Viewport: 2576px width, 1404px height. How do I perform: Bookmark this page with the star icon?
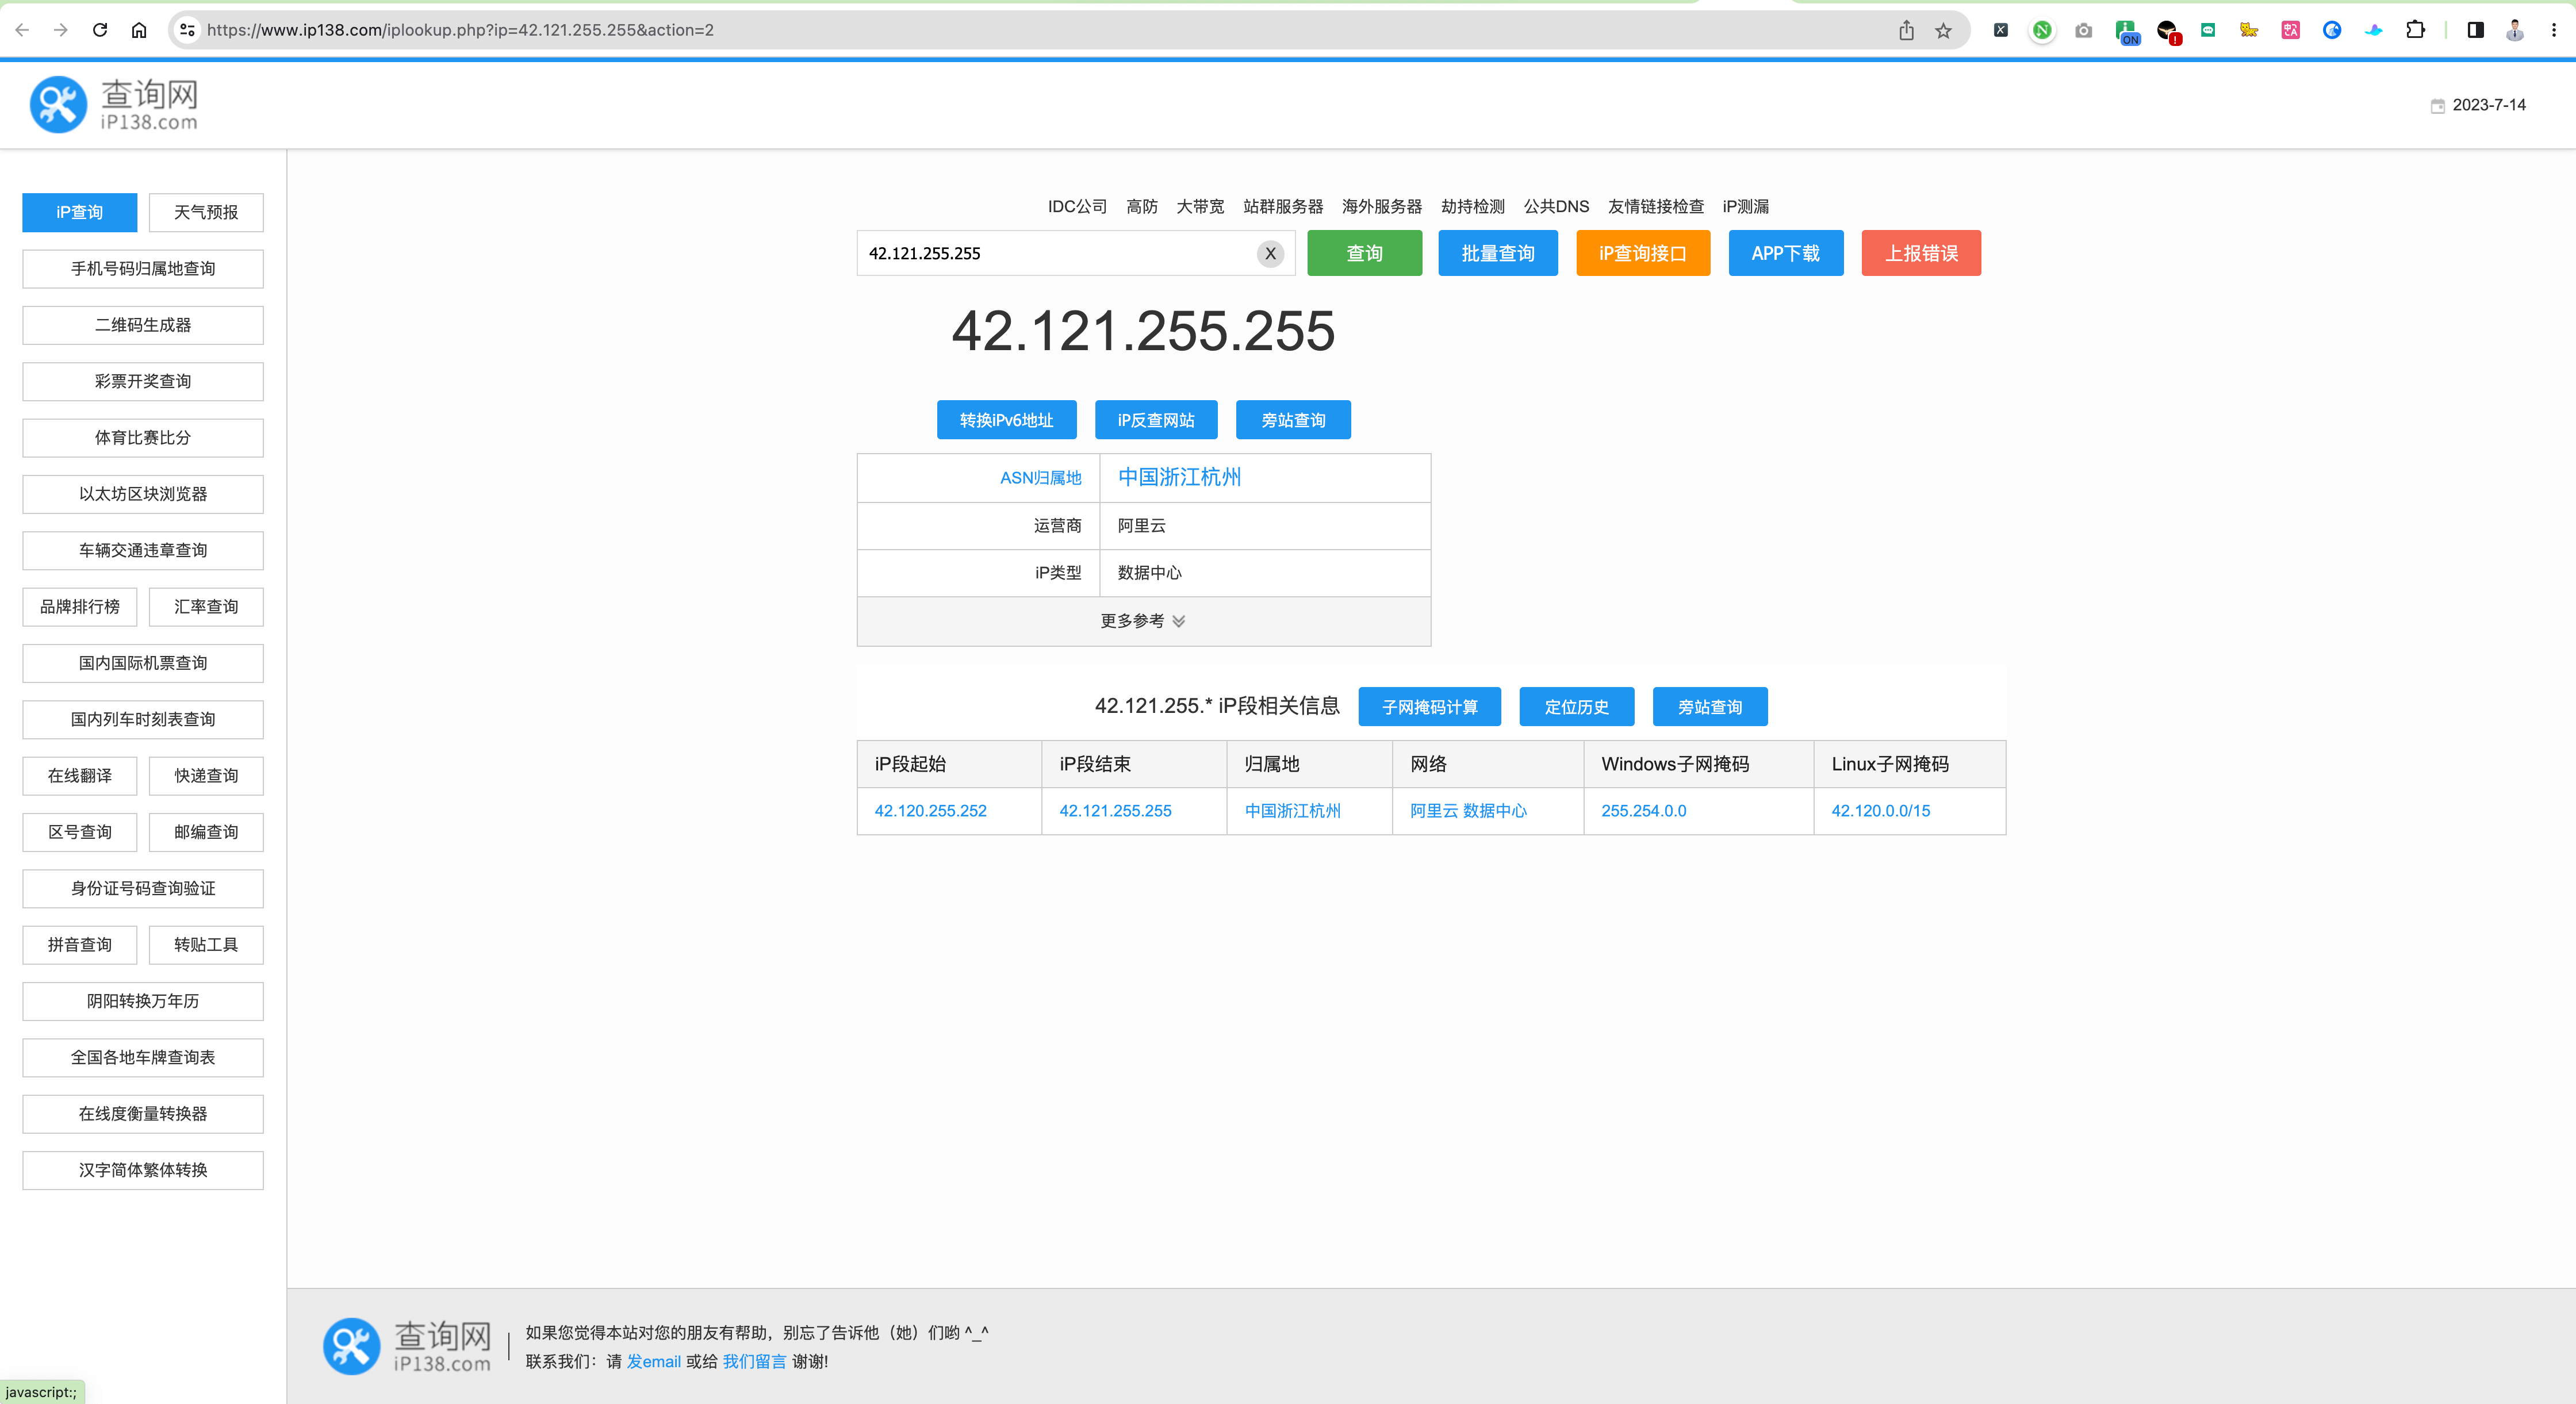coord(1943,30)
